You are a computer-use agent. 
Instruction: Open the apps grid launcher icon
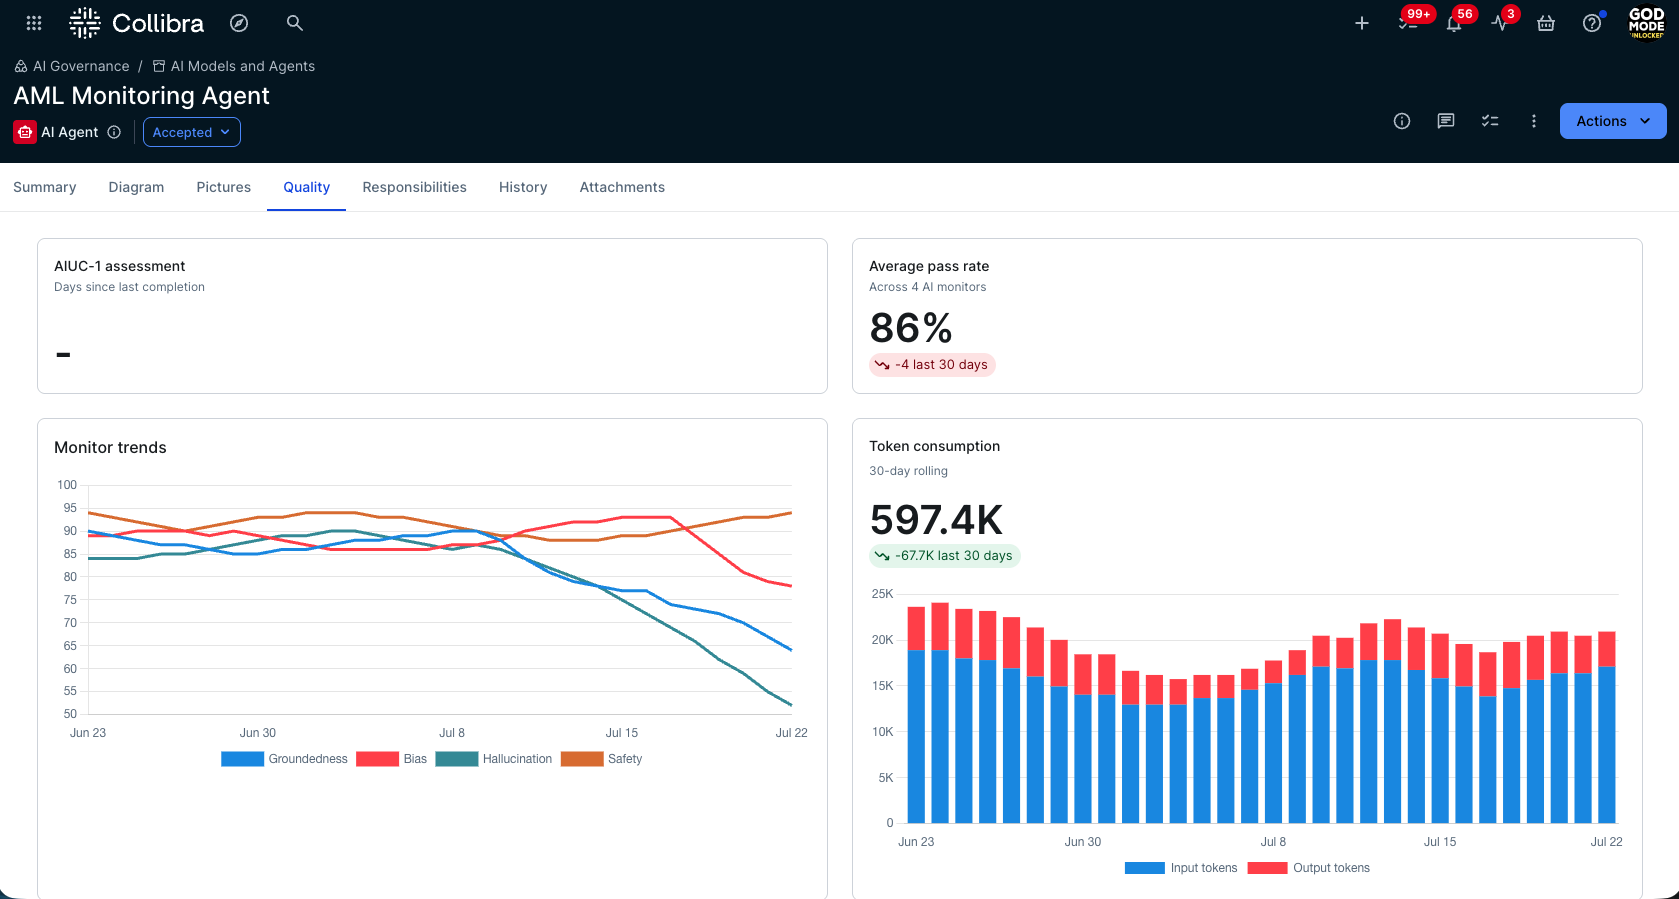34,23
